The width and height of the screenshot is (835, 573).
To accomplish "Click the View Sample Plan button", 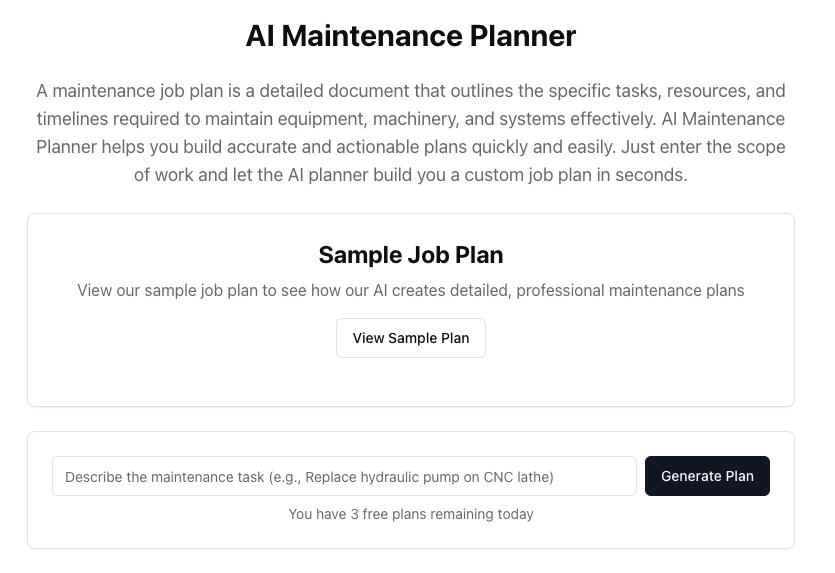I will (411, 338).
